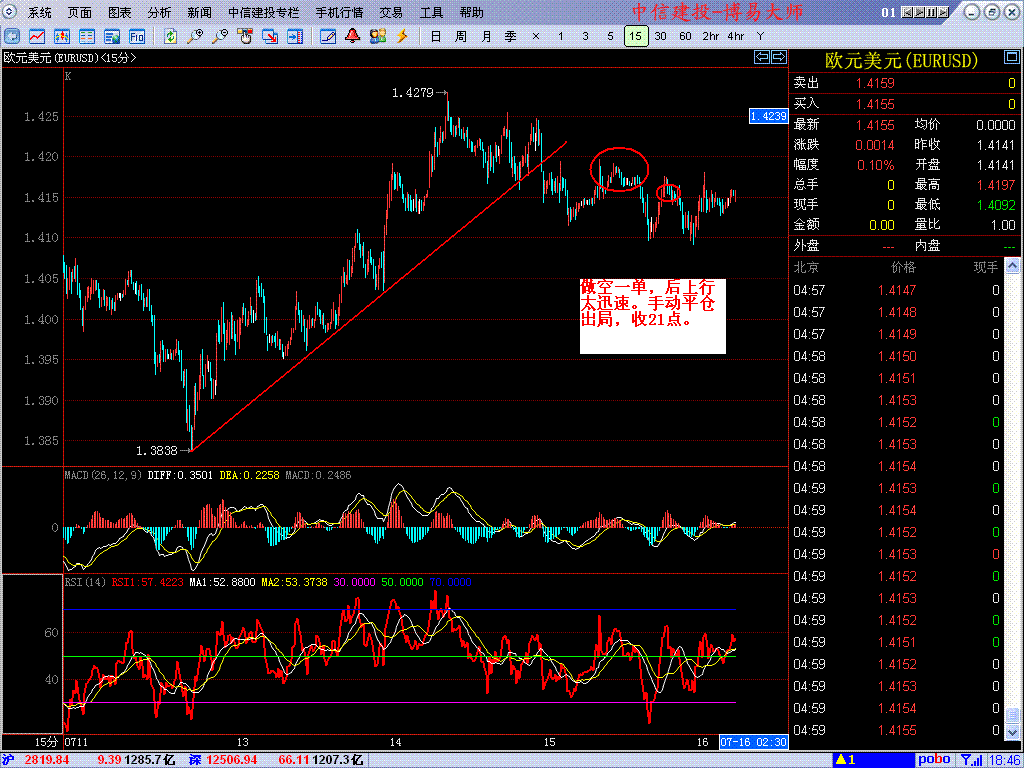Click the news window globe icon
The height and width of the screenshot is (768, 1024).
pos(112,36)
